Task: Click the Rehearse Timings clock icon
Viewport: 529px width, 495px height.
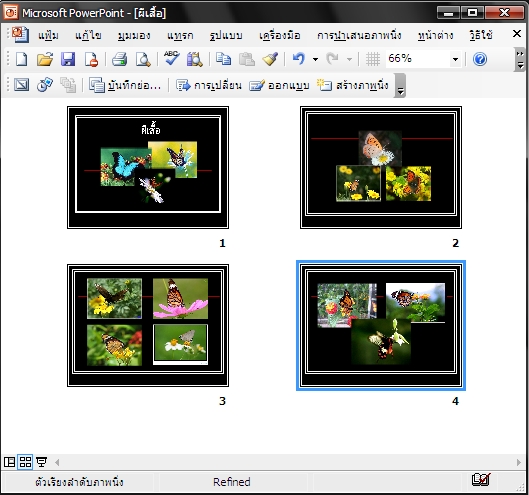Action: [45, 85]
